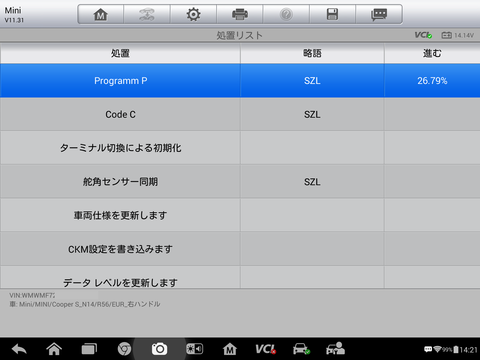Open vehicle diagnostics shortcut car icon
Viewport: 480px width, 360px height.
[x=301, y=349]
